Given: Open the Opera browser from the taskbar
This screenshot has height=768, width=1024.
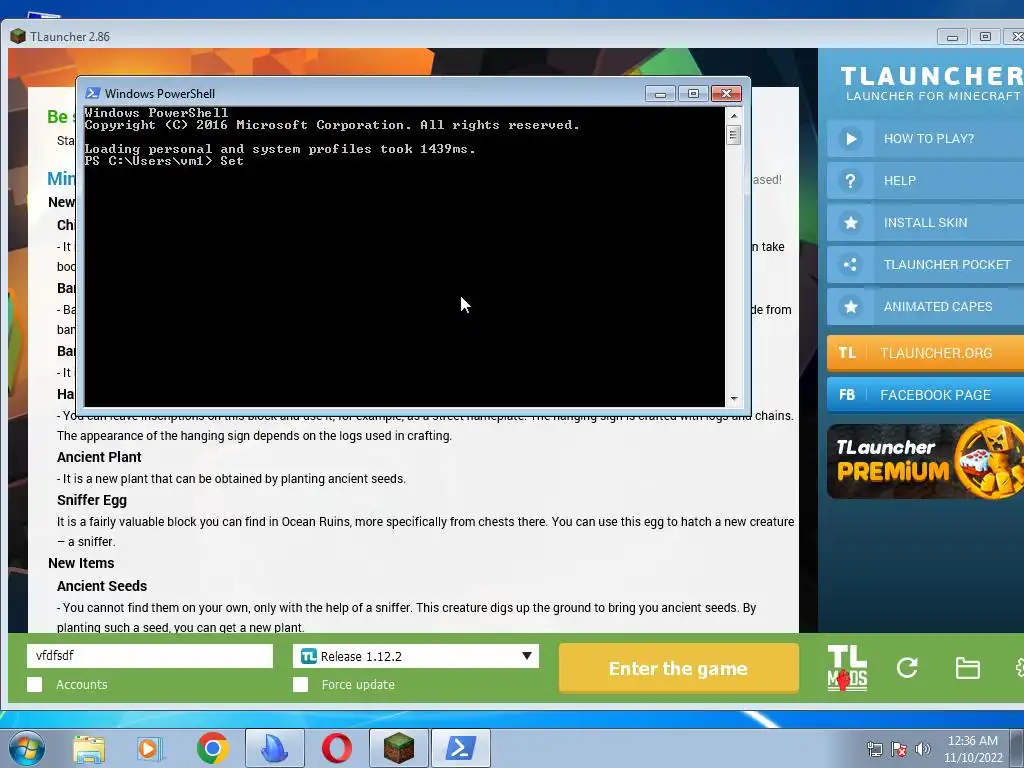Looking at the screenshot, I should click(x=336, y=748).
